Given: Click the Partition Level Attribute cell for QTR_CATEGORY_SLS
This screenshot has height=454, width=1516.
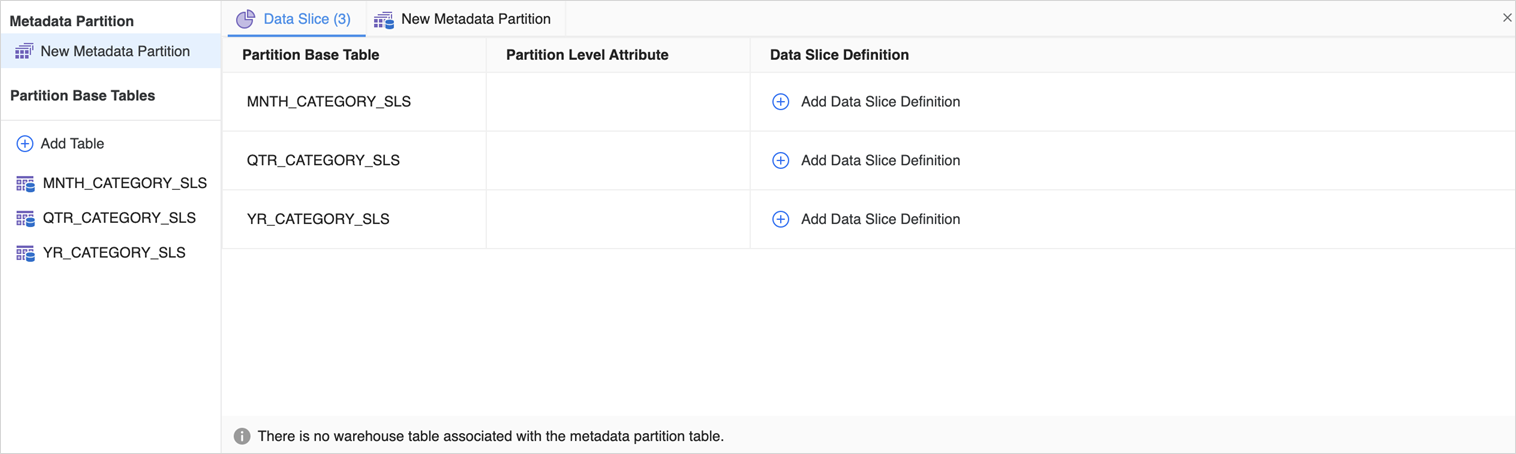Looking at the screenshot, I should [x=617, y=161].
